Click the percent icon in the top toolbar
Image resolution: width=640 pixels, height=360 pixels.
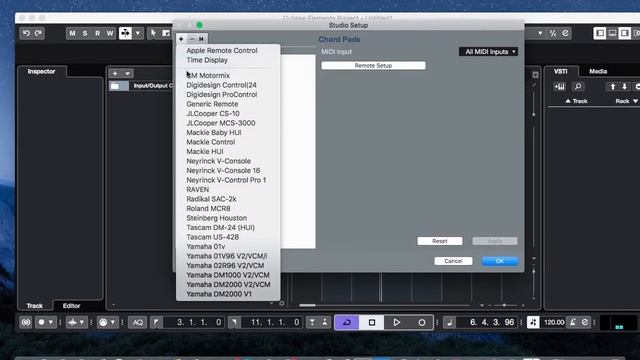(x=553, y=33)
